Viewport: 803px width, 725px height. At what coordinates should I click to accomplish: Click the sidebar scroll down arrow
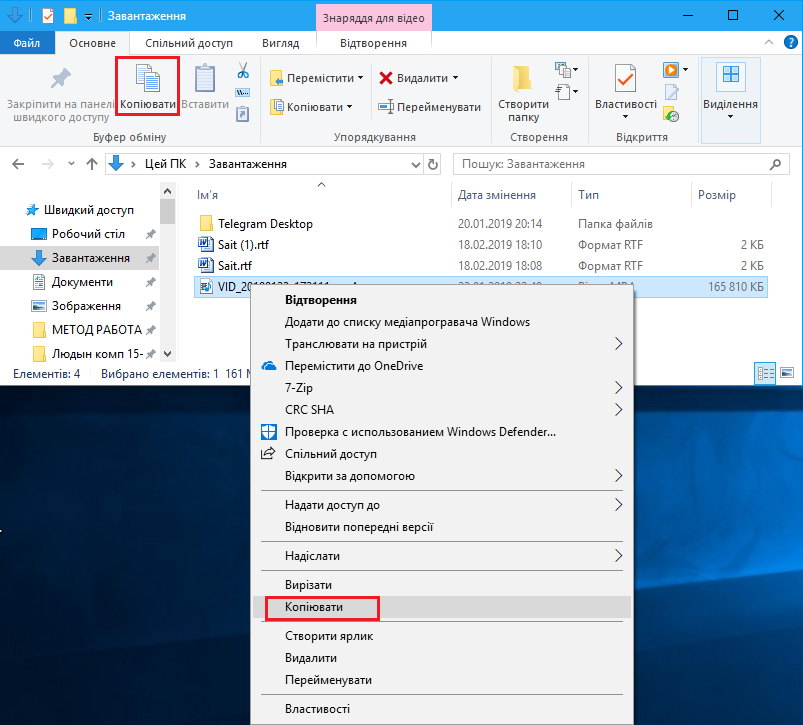point(167,354)
